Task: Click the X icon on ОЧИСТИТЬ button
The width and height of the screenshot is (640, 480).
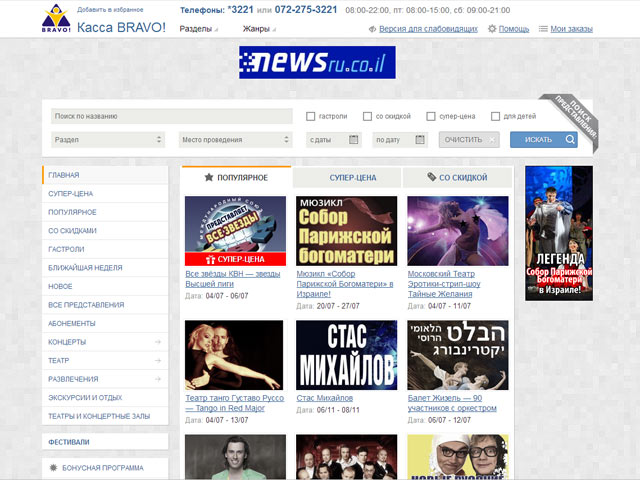Action: click(x=492, y=140)
